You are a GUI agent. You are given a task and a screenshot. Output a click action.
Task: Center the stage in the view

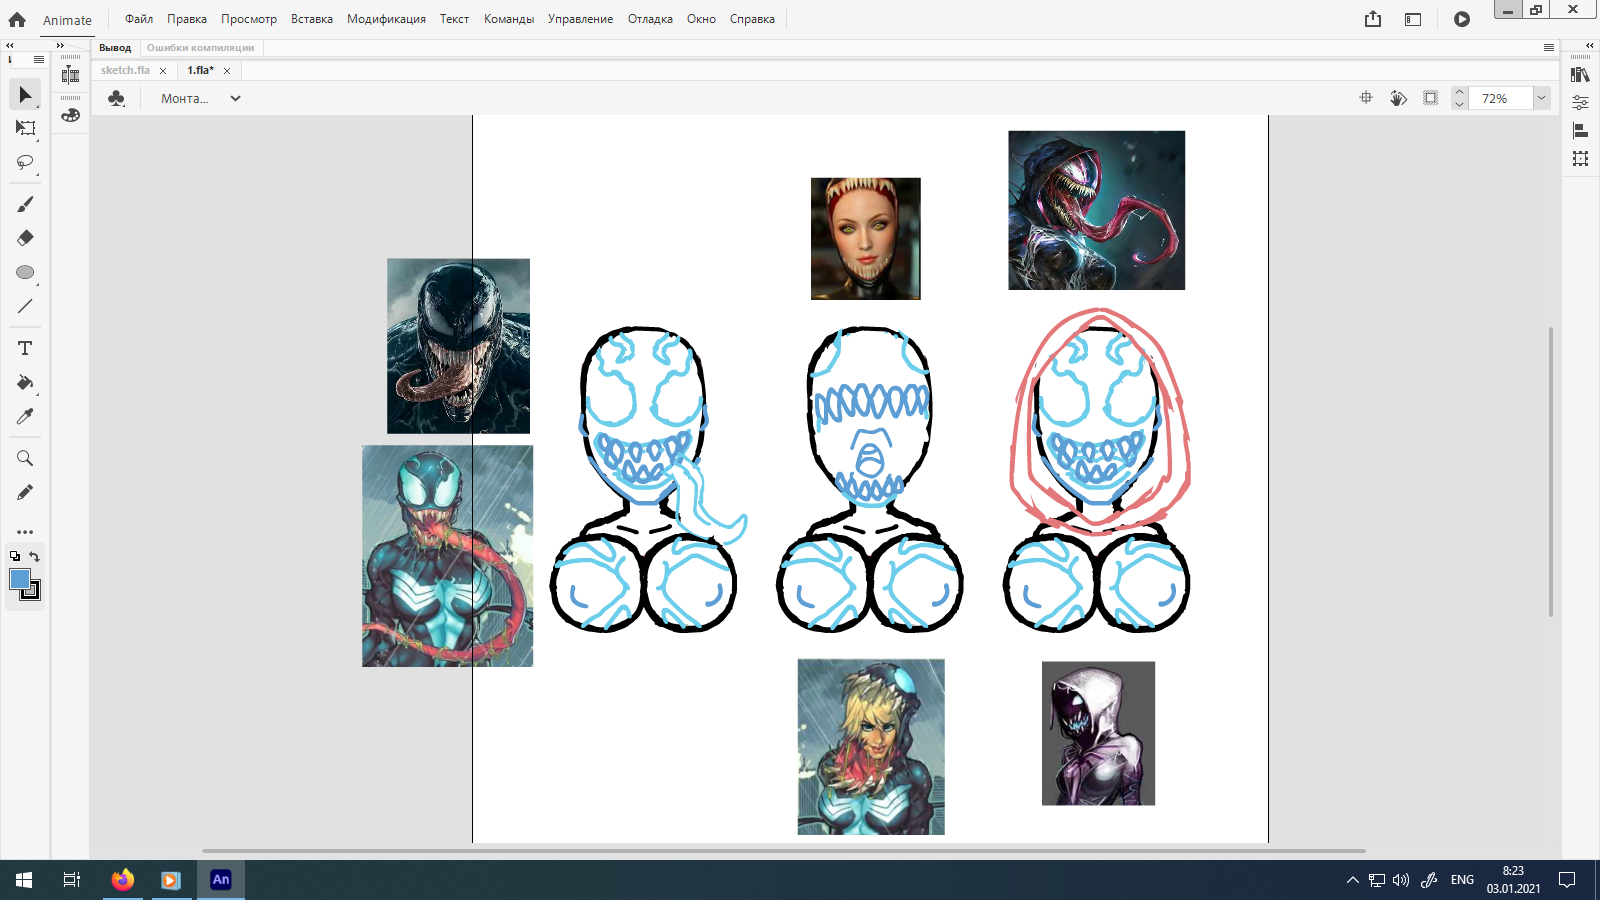coord(1366,98)
